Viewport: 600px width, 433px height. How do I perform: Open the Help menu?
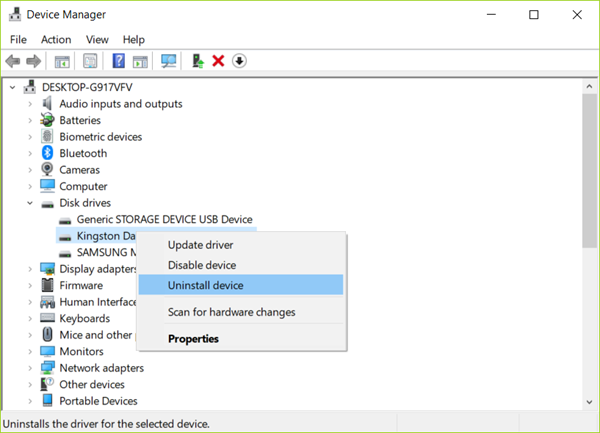point(134,39)
